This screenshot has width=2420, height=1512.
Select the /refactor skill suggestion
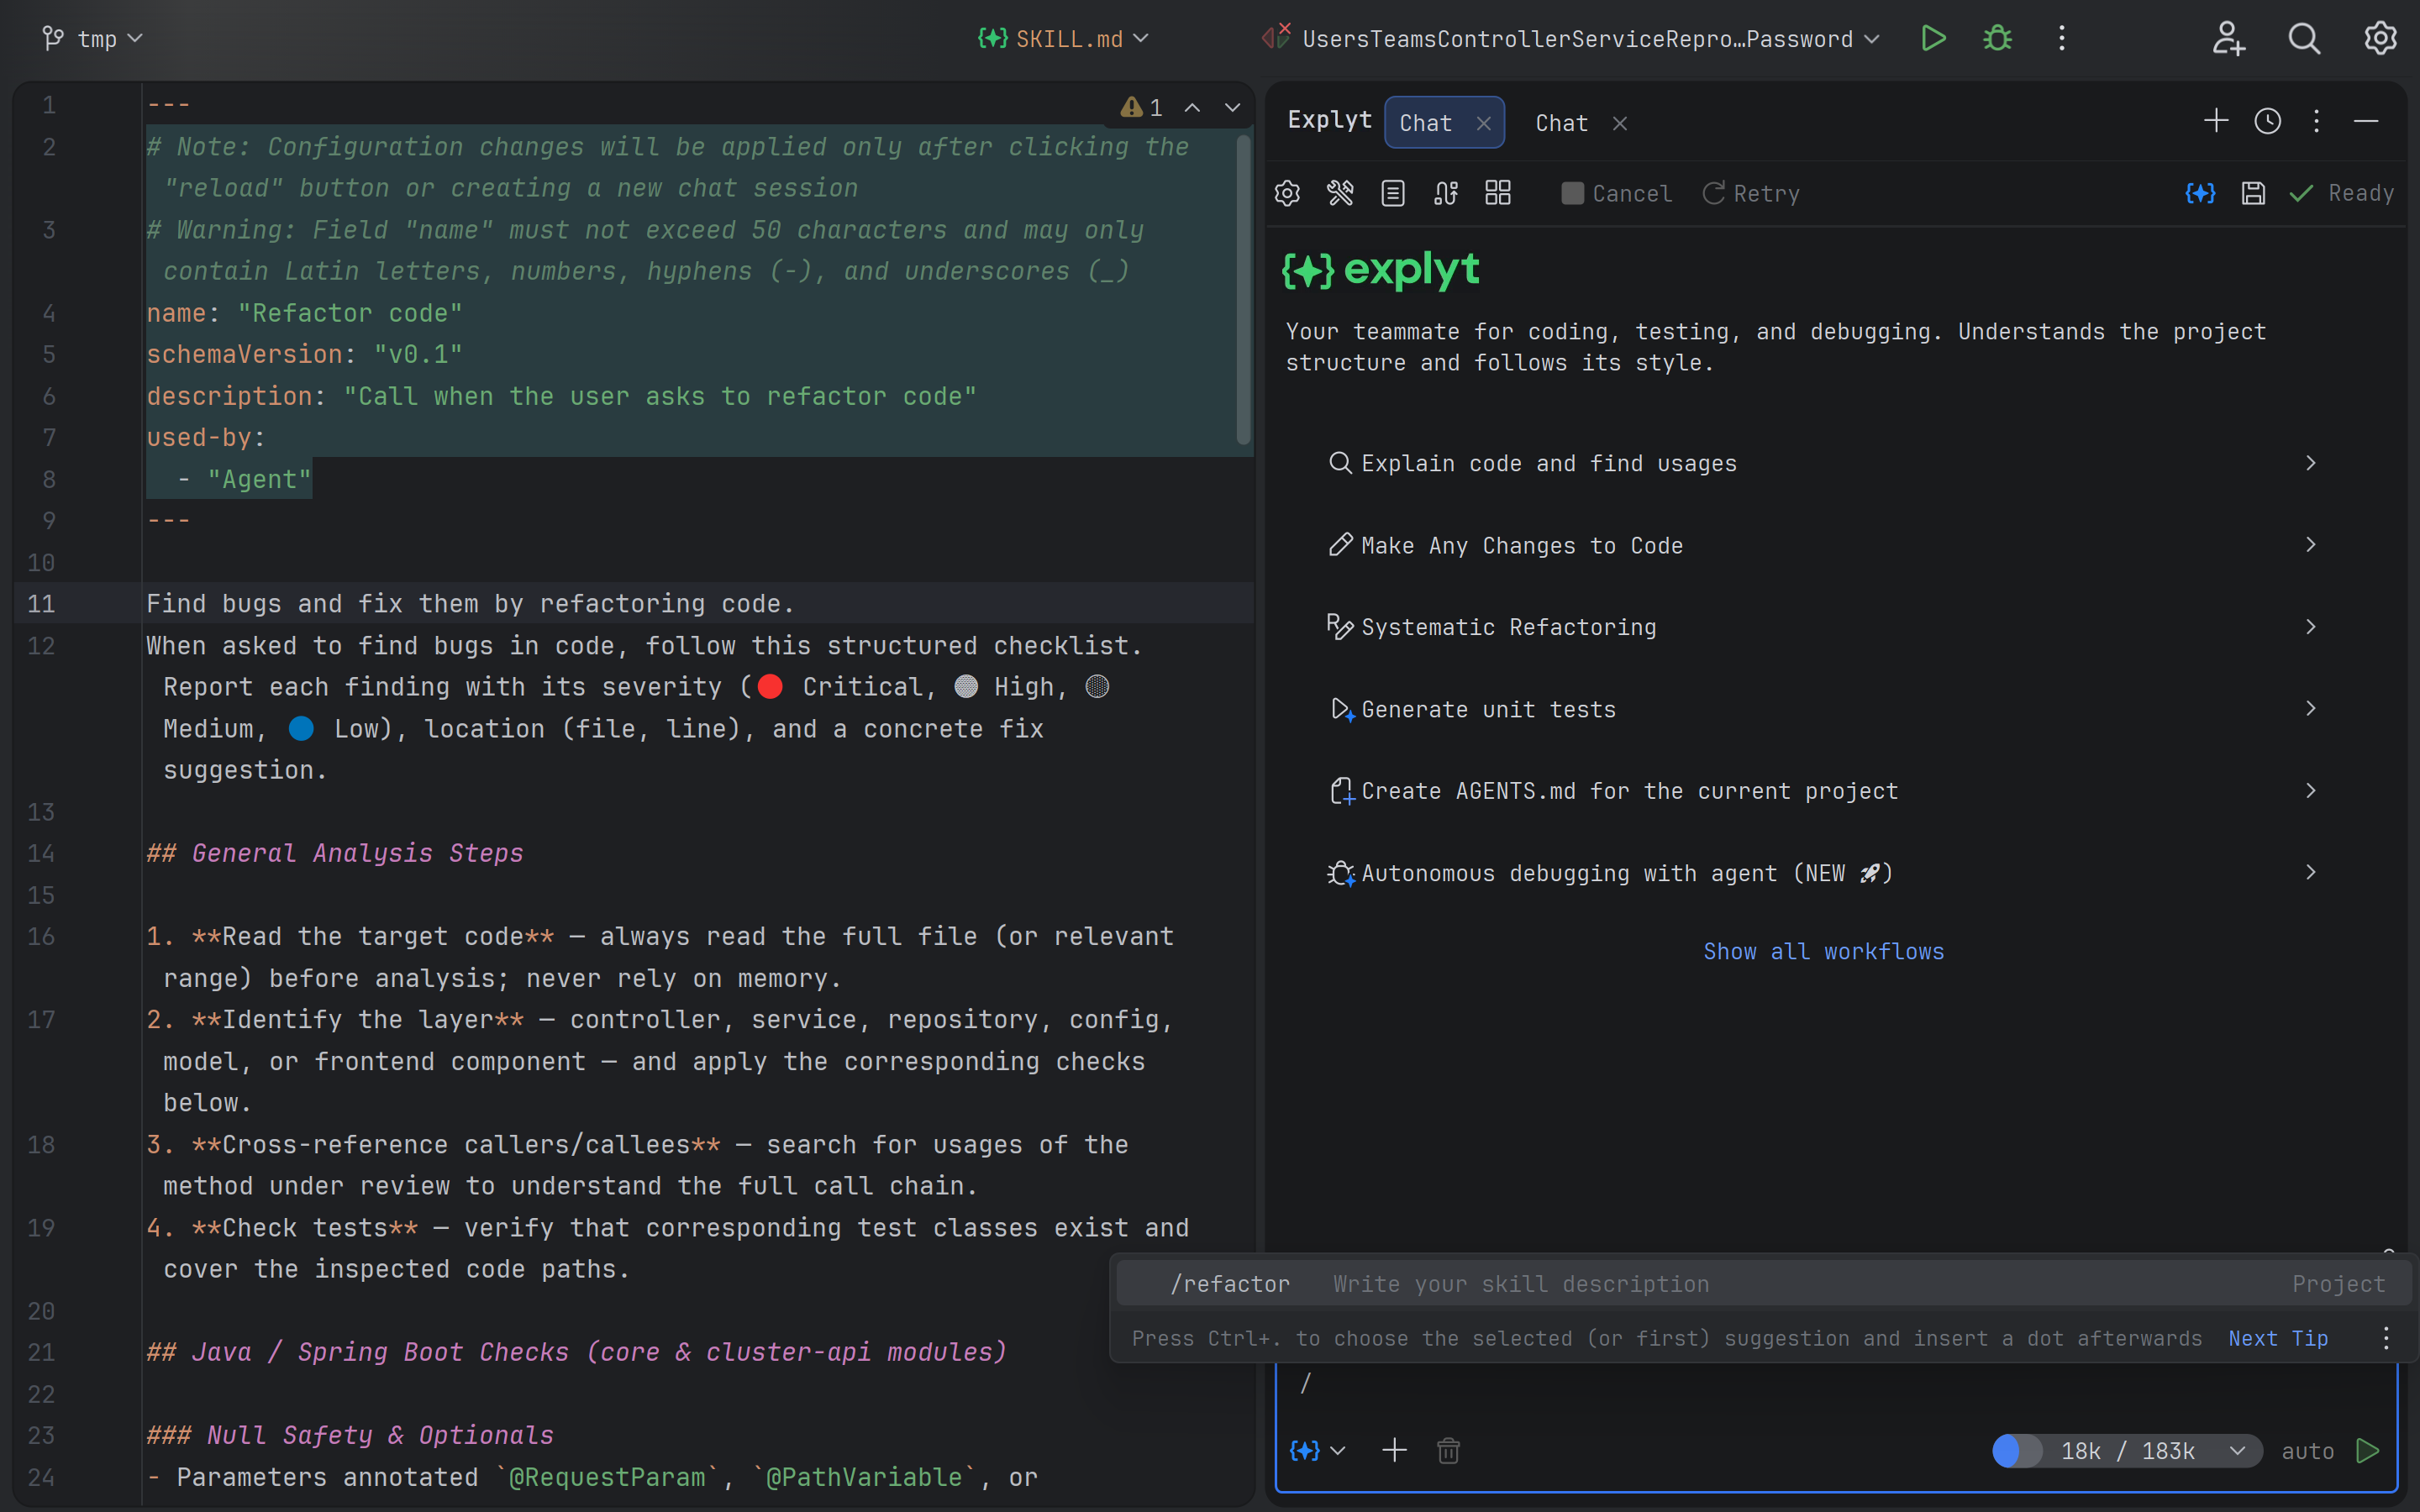1231,1284
